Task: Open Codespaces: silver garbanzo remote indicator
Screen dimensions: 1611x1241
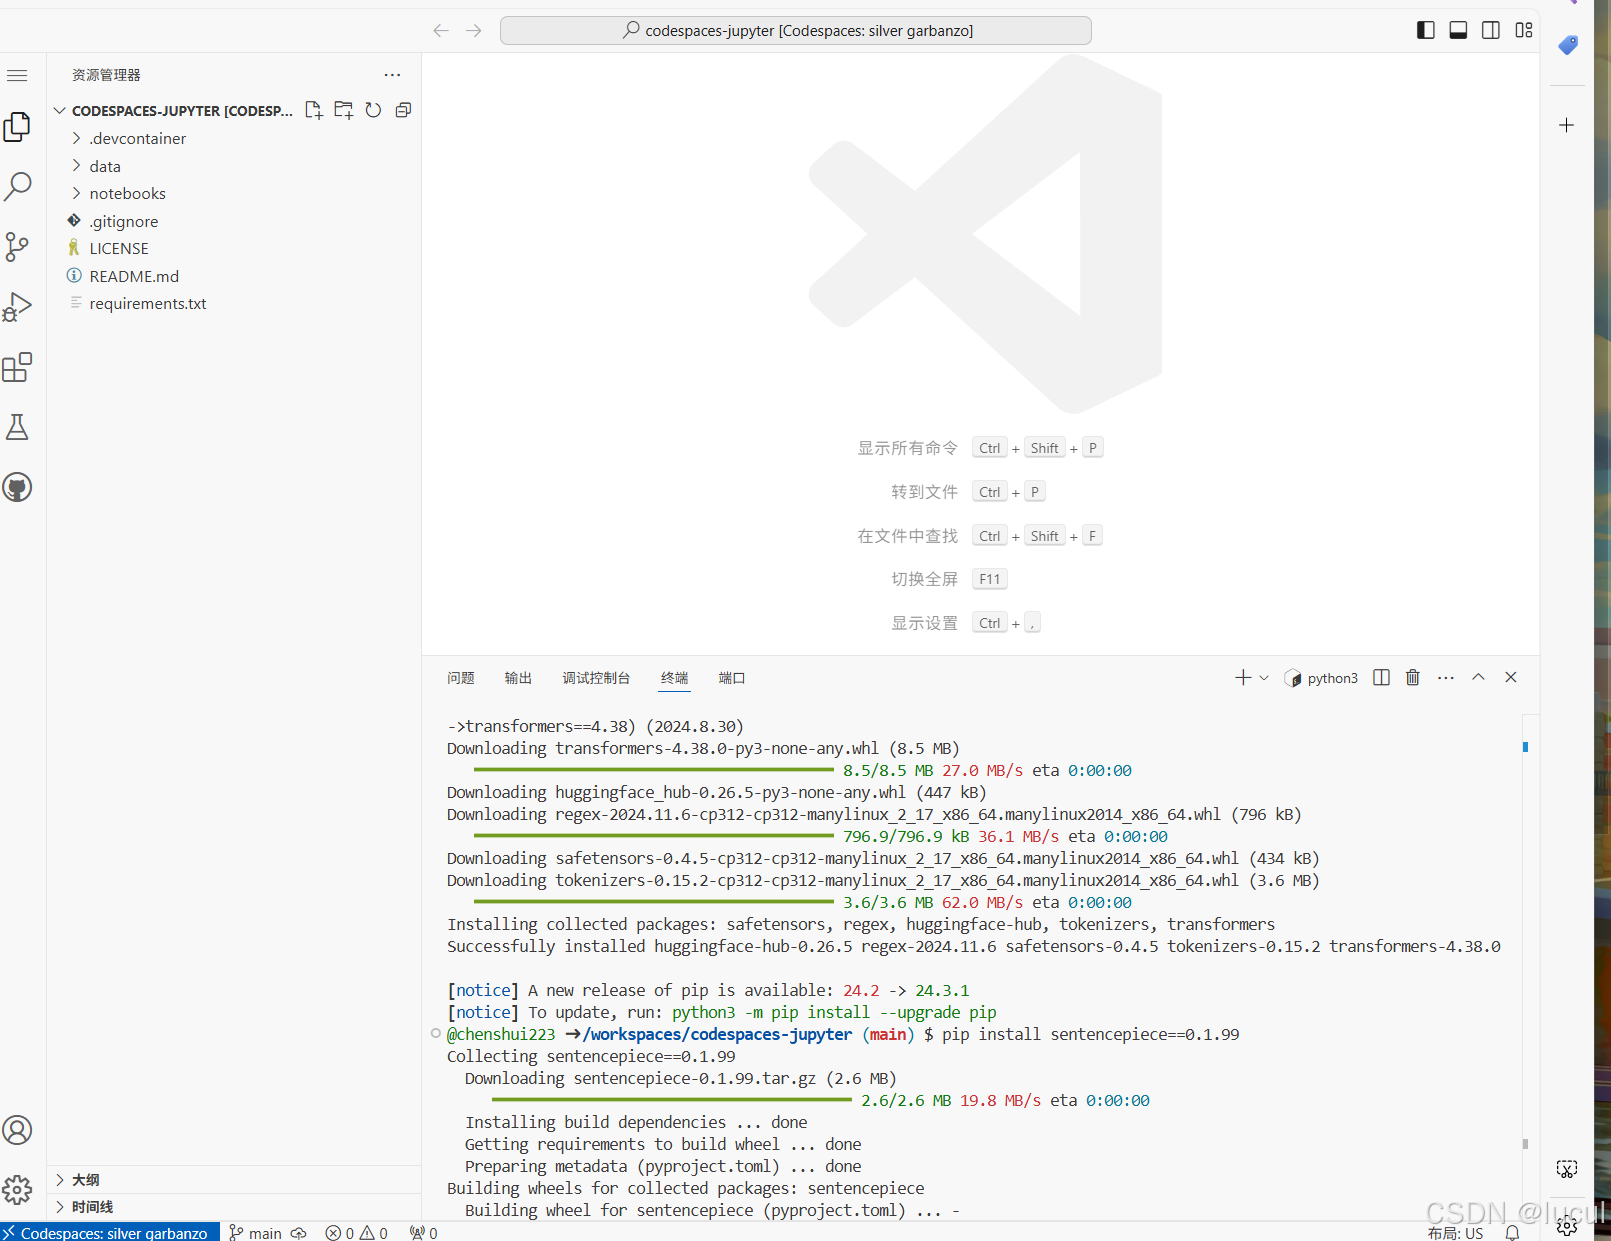Action: tap(110, 1232)
